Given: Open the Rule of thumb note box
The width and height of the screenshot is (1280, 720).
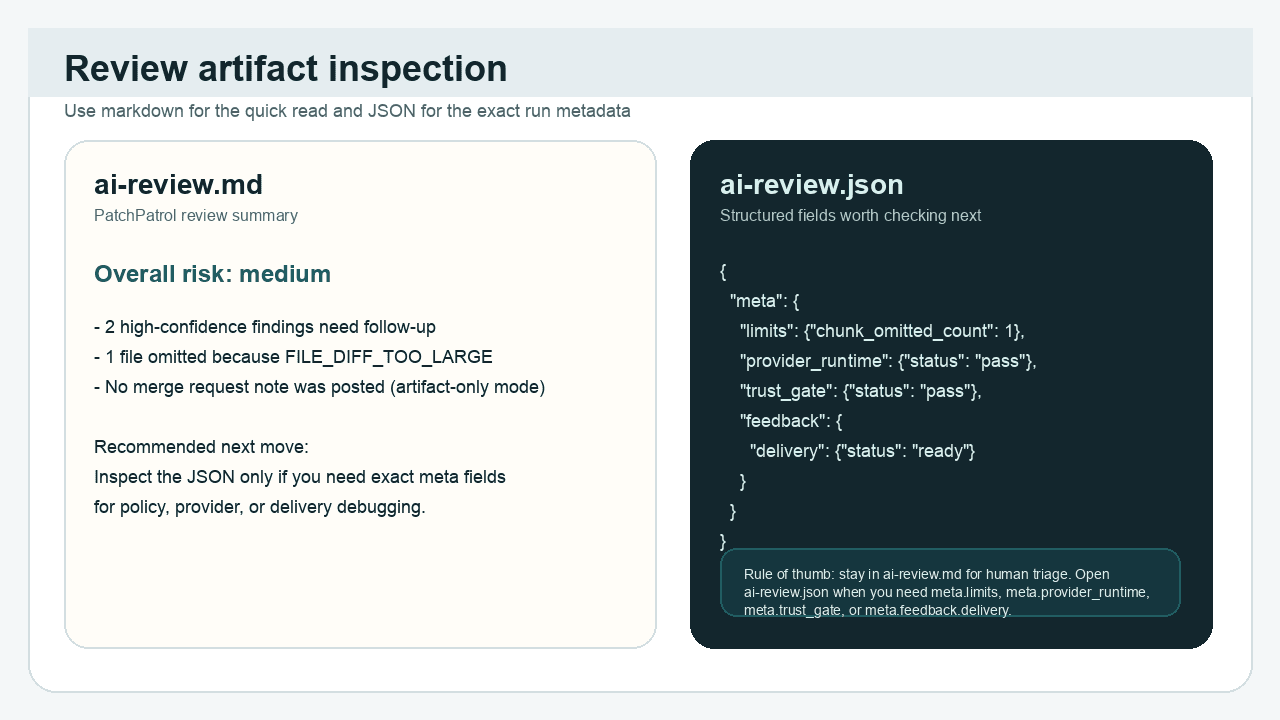Looking at the screenshot, I should click(950, 582).
